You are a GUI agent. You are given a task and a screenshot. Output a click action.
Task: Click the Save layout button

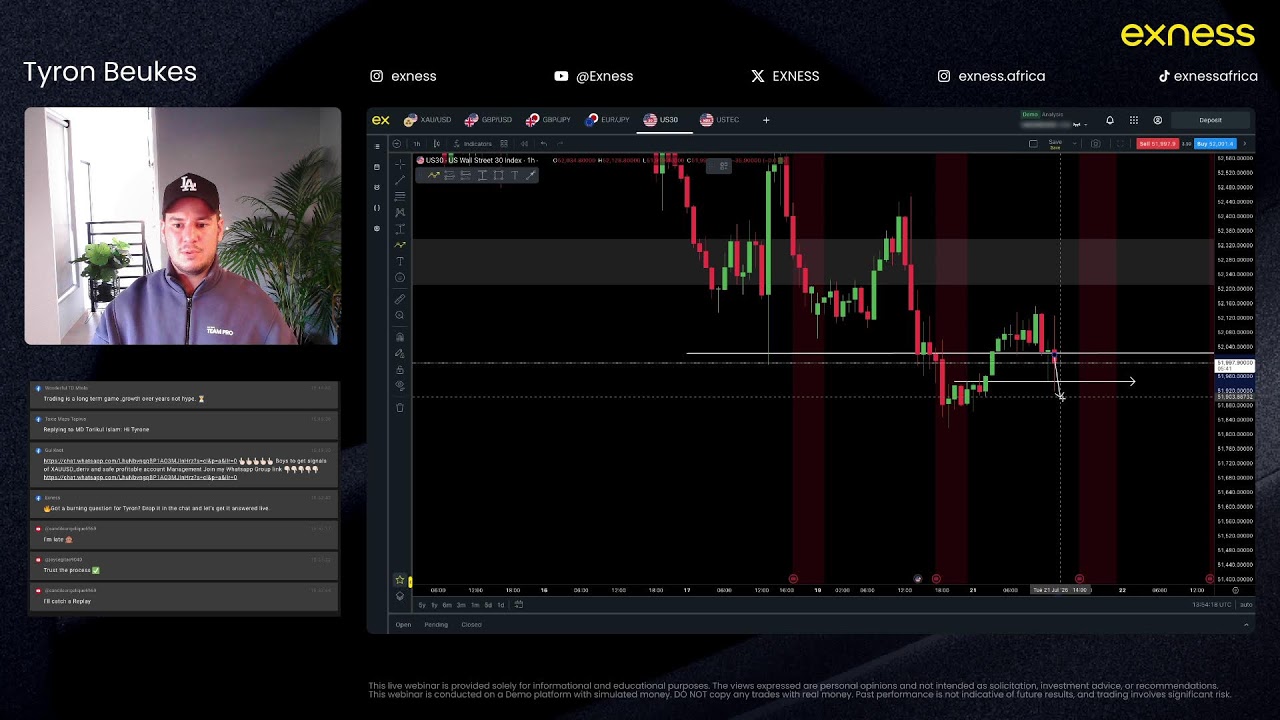click(x=1055, y=144)
